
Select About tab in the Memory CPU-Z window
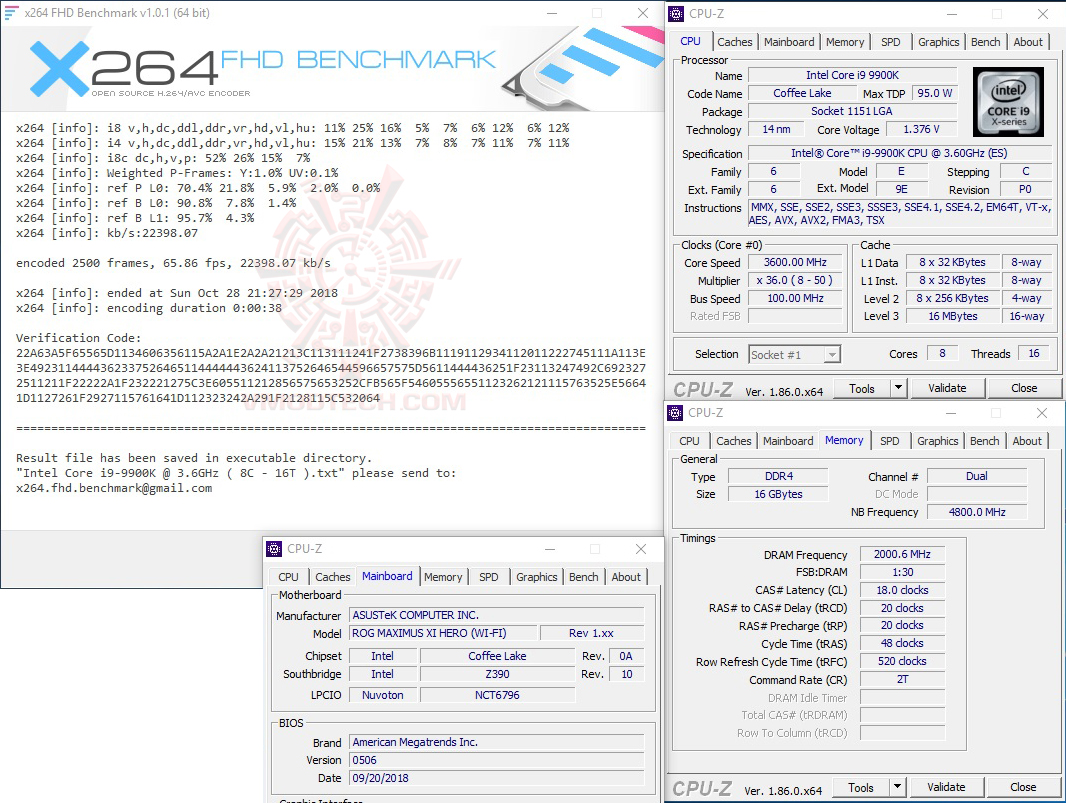coord(1027,441)
